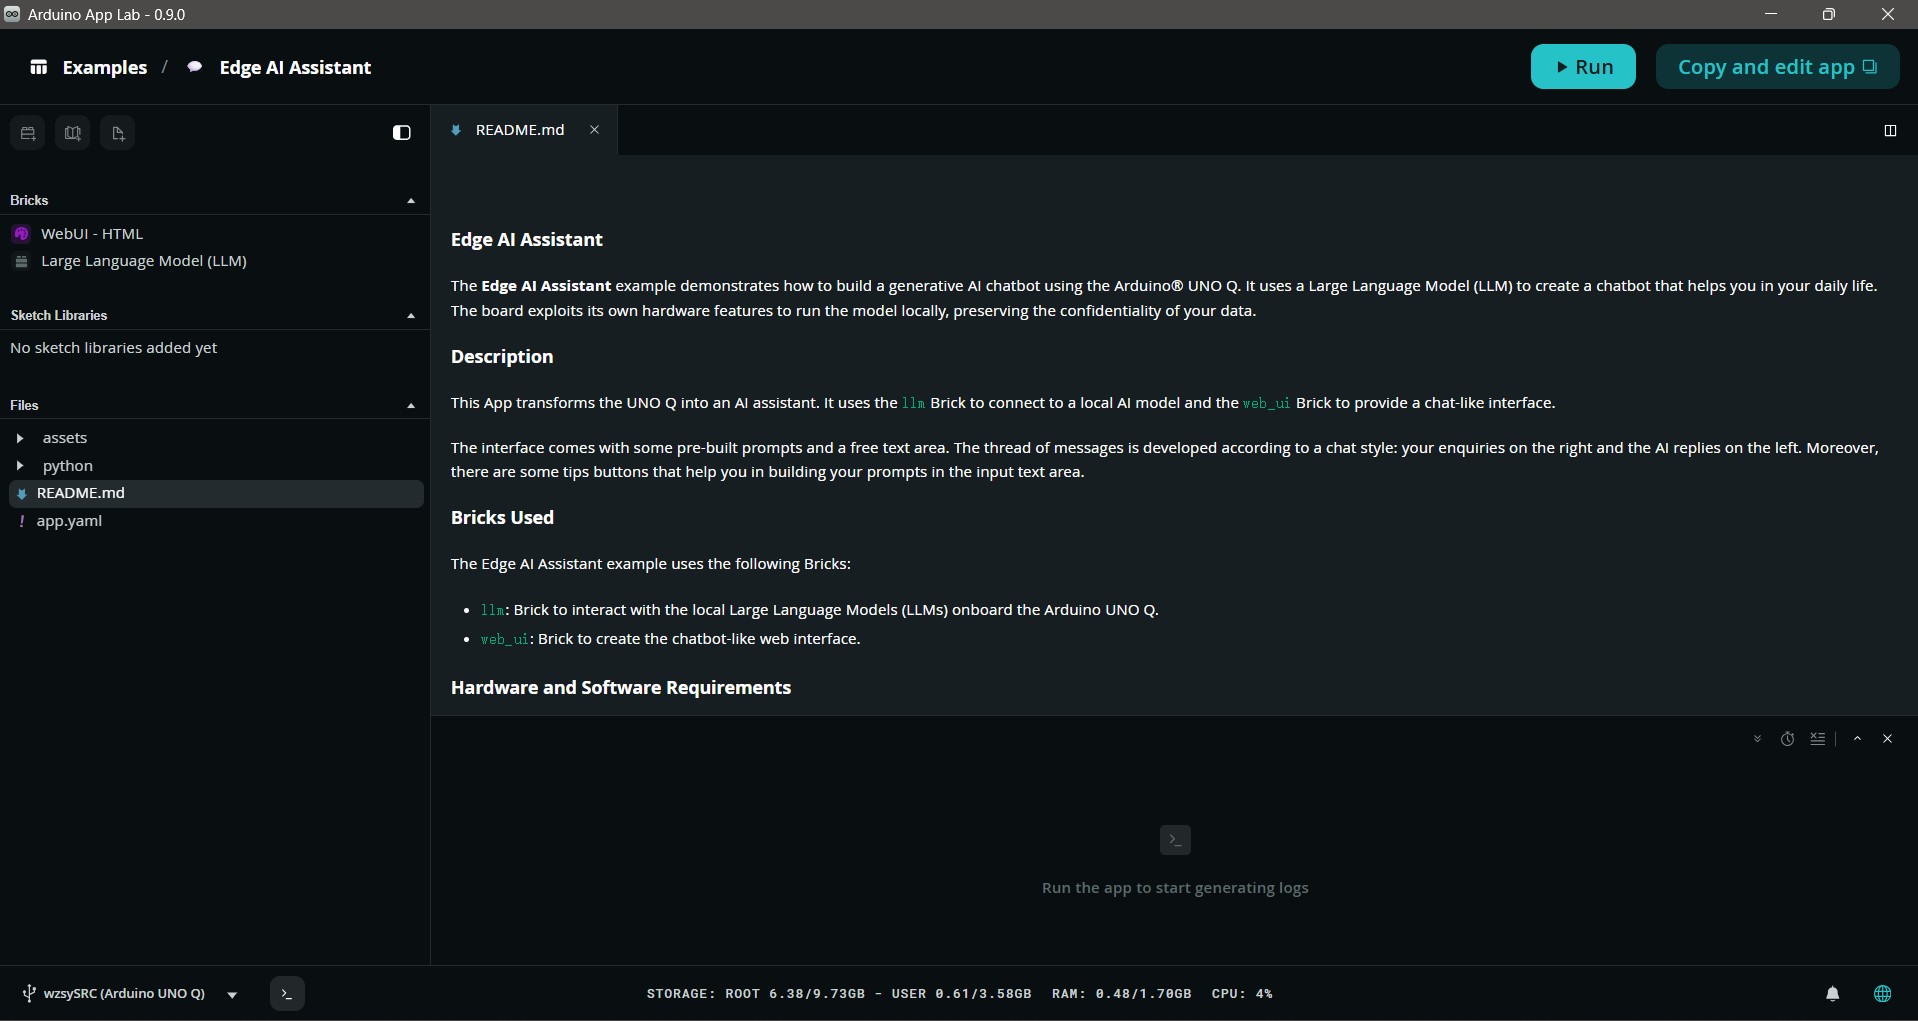Click the Examples grid icon in breadcrumb
Image resolution: width=1918 pixels, height=1021 pixels.
click(39, 67)
